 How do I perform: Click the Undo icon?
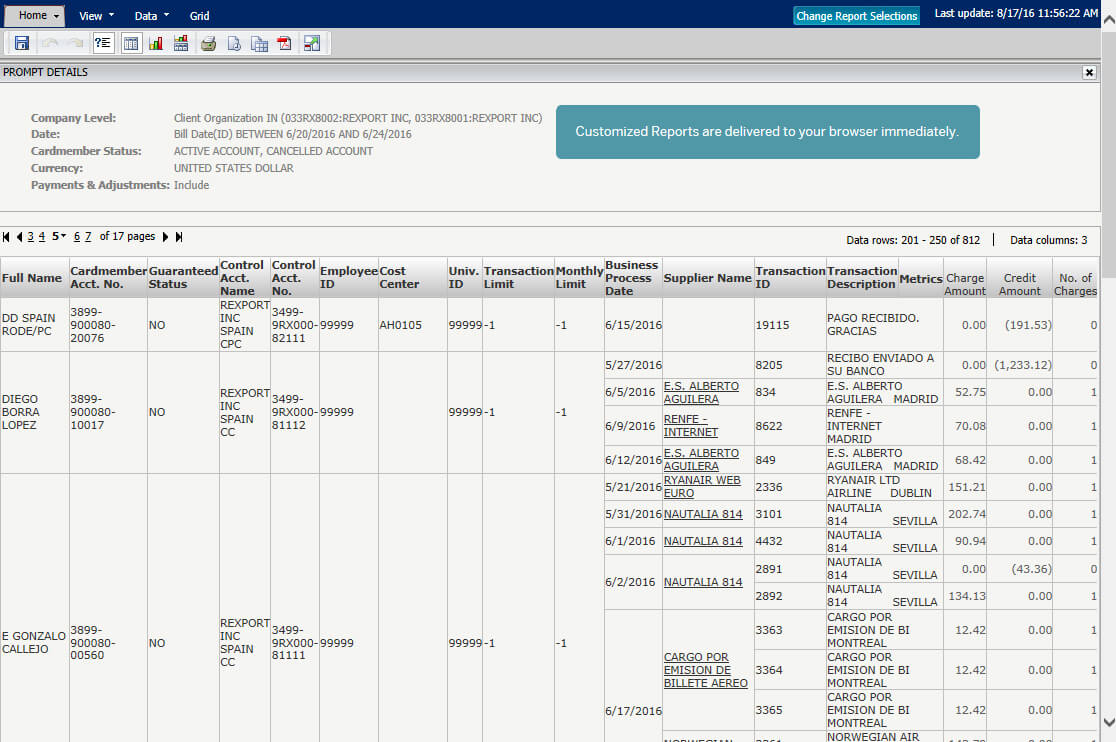tap(48, 42)
